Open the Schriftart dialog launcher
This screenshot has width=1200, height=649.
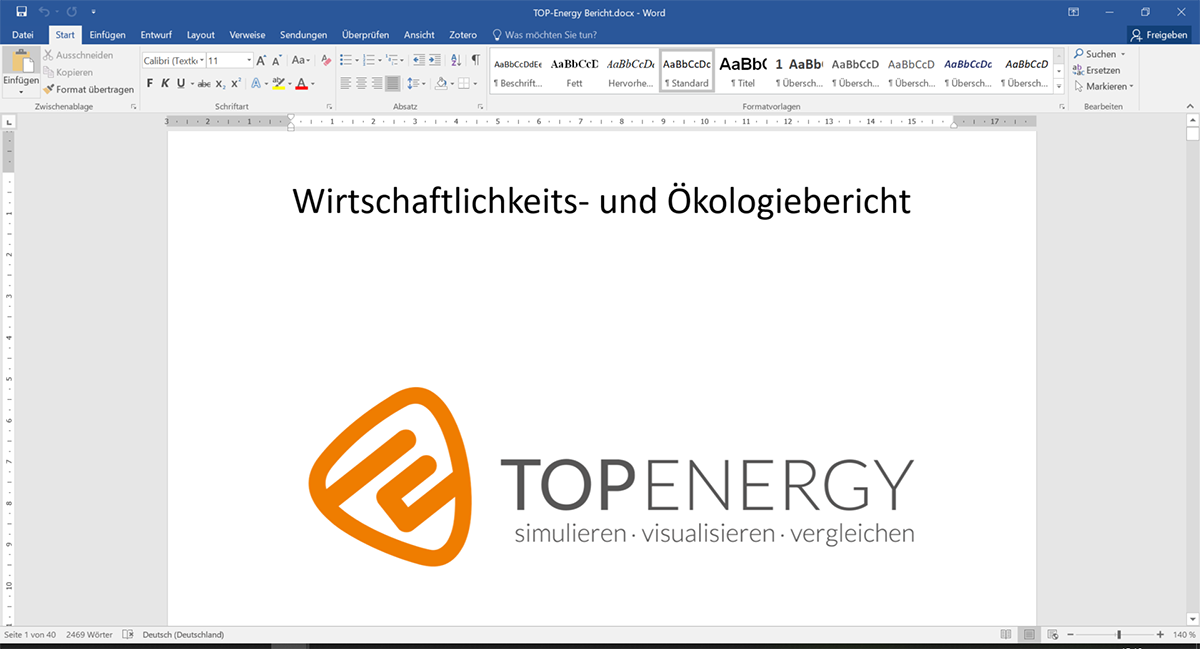click(329, 106)
